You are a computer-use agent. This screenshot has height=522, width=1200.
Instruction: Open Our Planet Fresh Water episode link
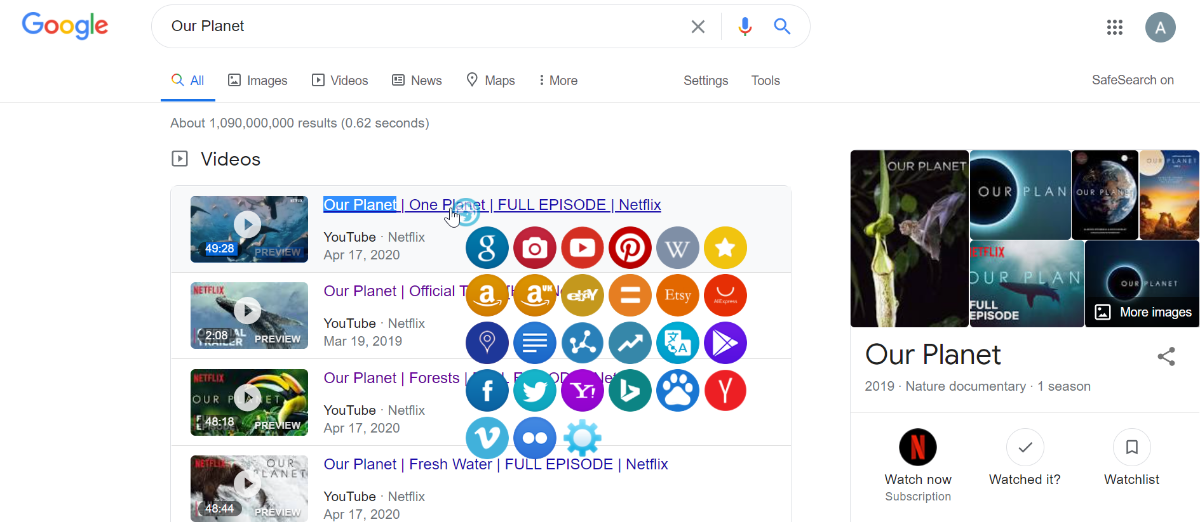pyautogui.click(x=496, y=464)
